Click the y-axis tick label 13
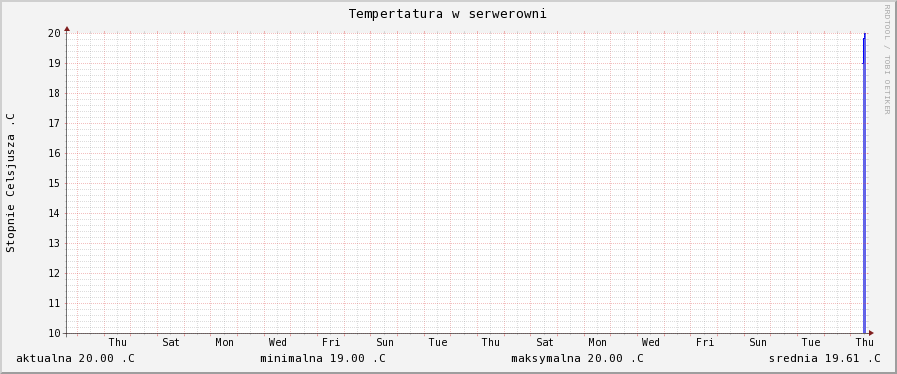897x374 pixels. tap(54, 243)
